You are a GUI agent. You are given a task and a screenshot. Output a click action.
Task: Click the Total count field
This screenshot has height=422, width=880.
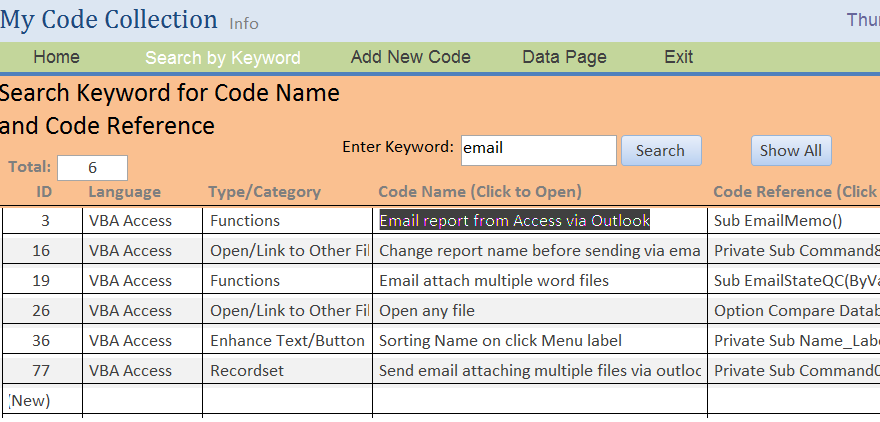[x=92, y=168]
